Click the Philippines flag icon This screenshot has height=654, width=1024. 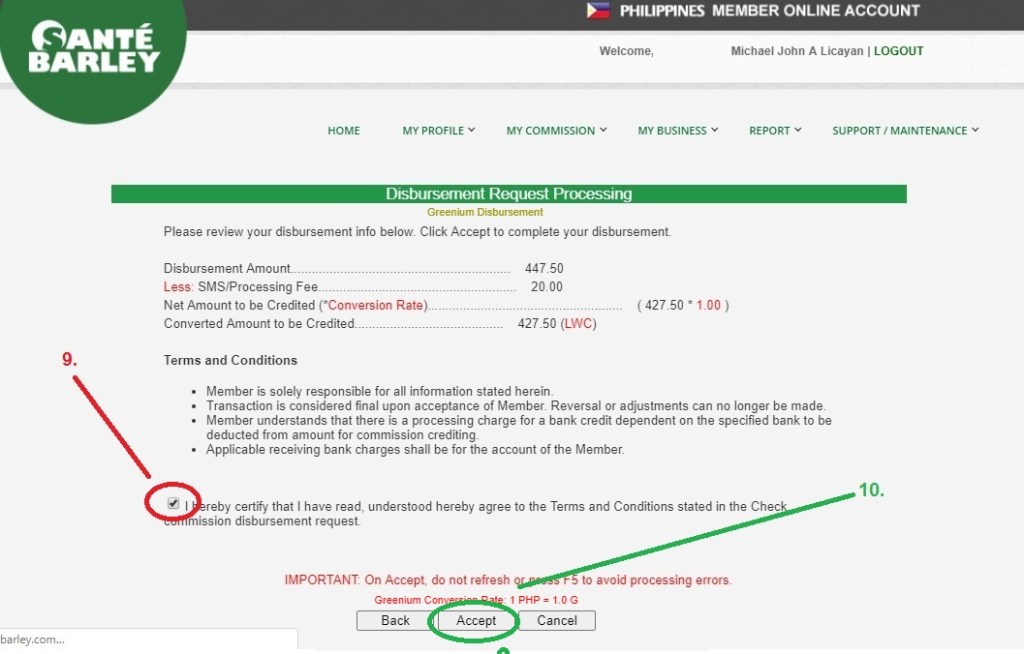(x=598, y=11)
